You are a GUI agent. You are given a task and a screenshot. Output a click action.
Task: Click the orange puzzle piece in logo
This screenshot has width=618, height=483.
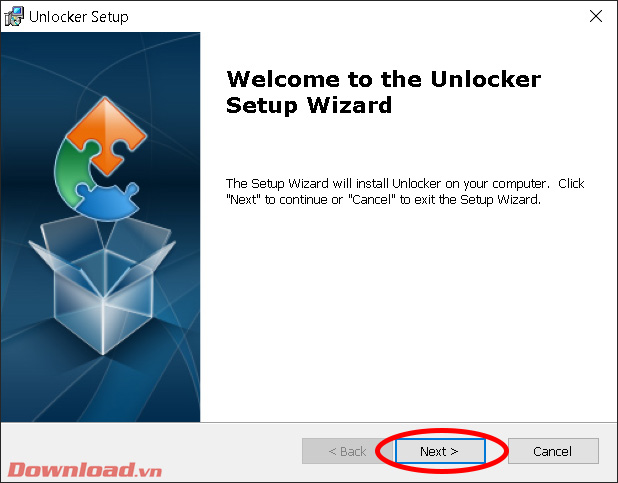[x=106, y=134]
